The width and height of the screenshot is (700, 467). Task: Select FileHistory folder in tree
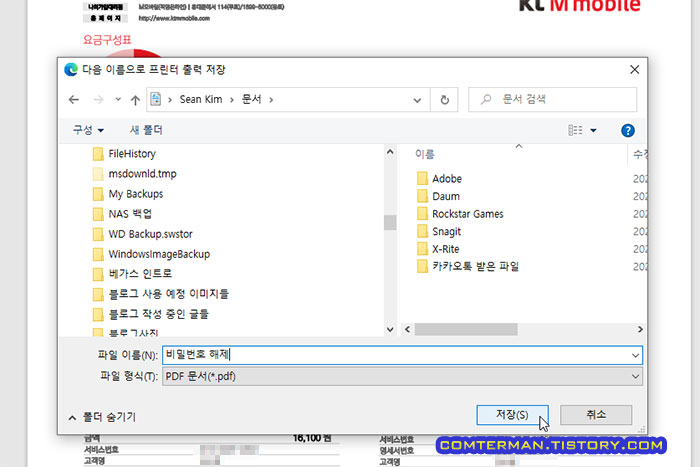coord(132,154)
